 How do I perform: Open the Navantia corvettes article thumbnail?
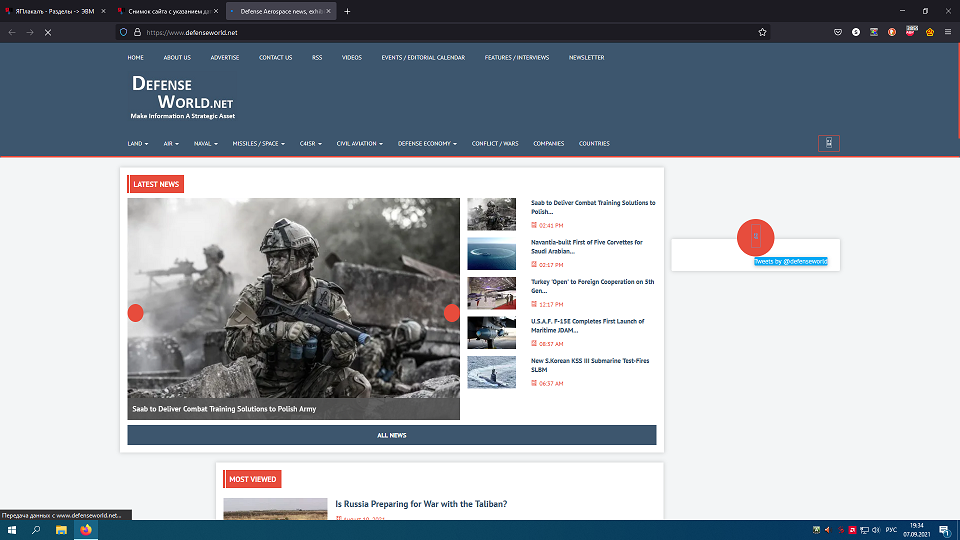pos(492,253)
